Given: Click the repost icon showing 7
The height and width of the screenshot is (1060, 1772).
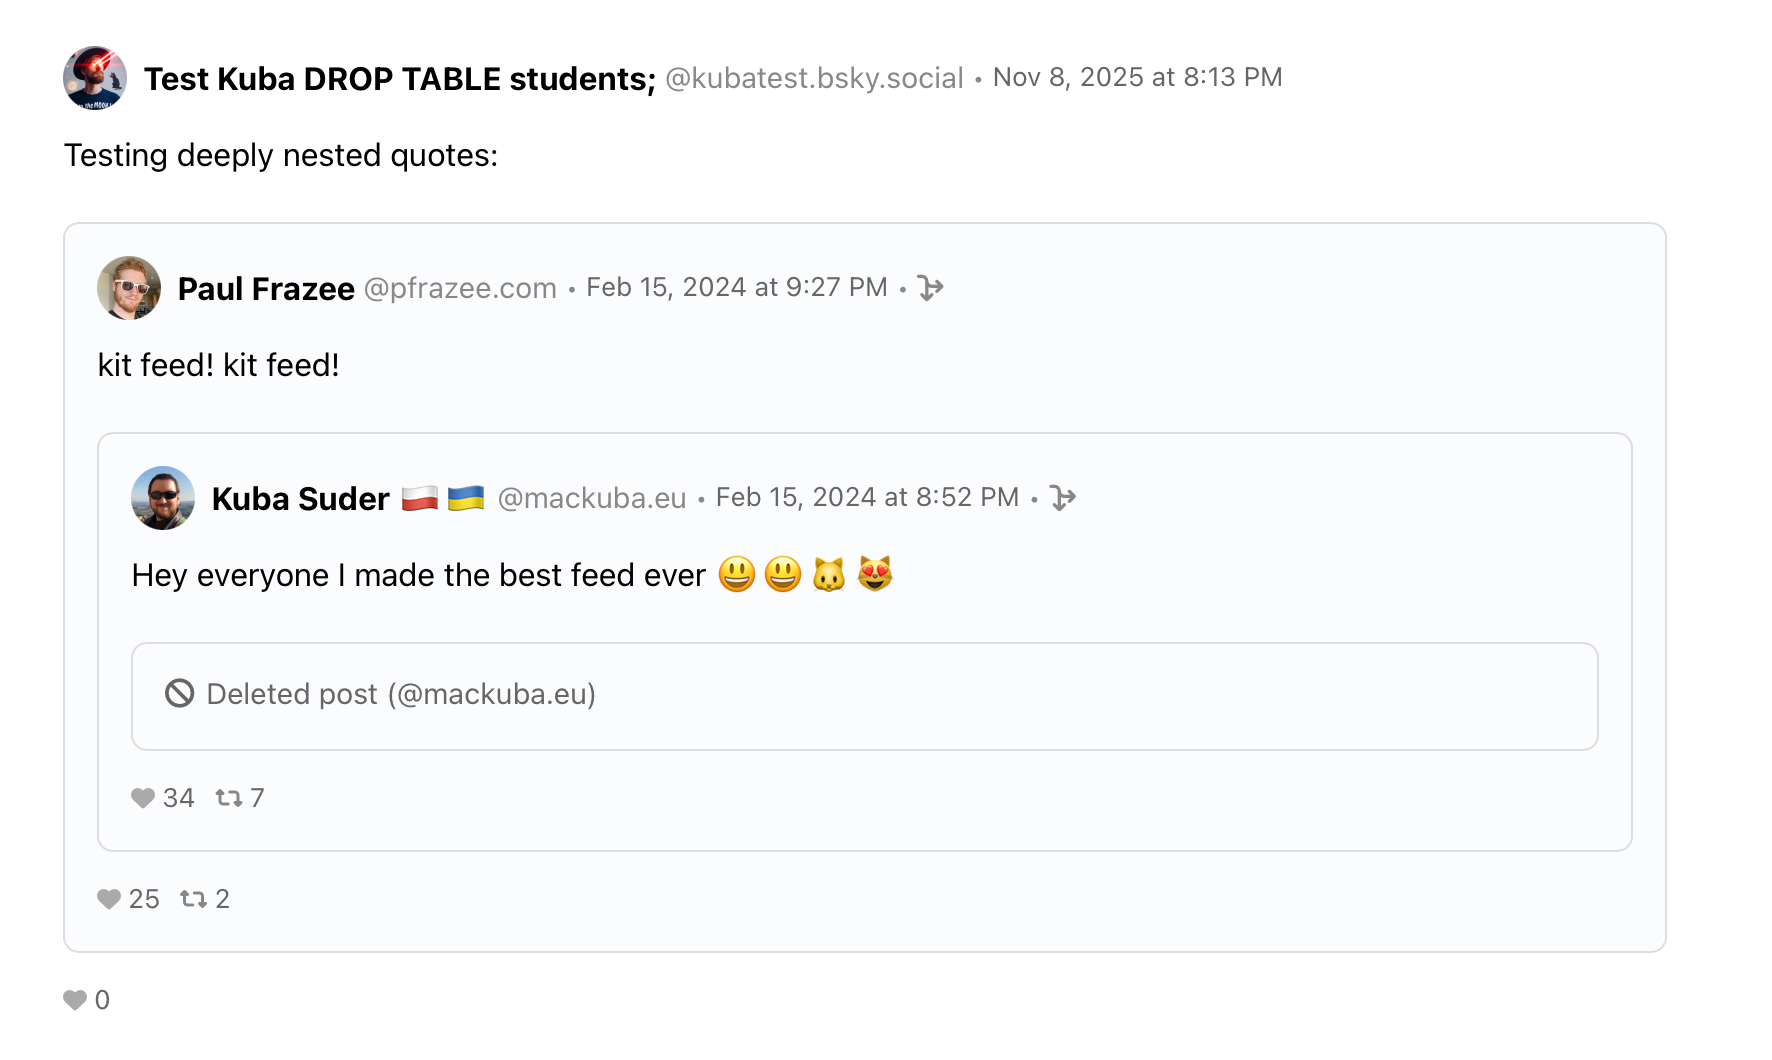Looking at the screenshot, I should [x=229, y=798].
